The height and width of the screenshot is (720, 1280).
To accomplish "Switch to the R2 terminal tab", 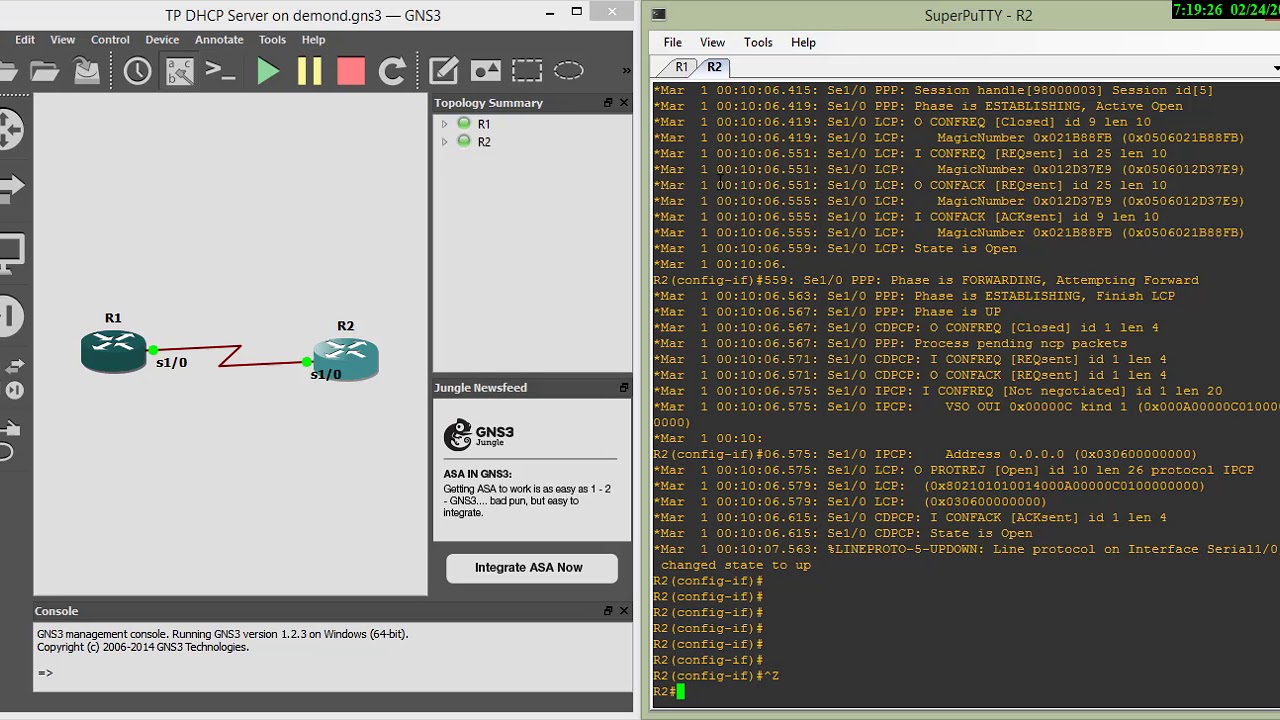I will pos(714,67).
